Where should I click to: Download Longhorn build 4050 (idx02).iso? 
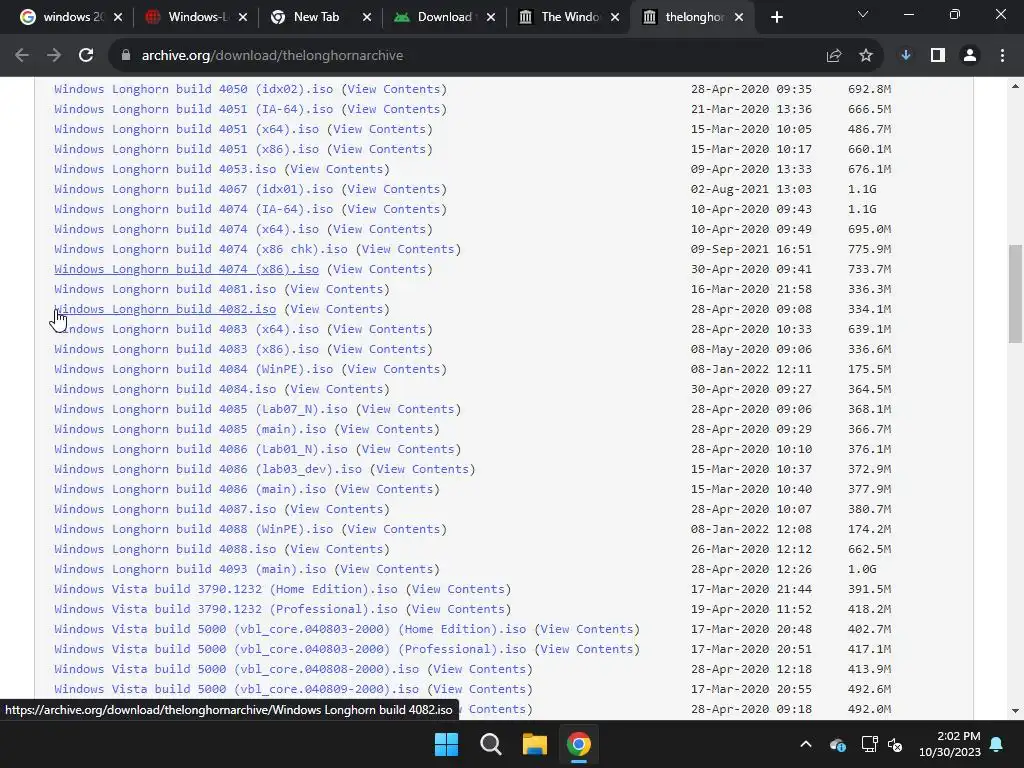(194, 89)
